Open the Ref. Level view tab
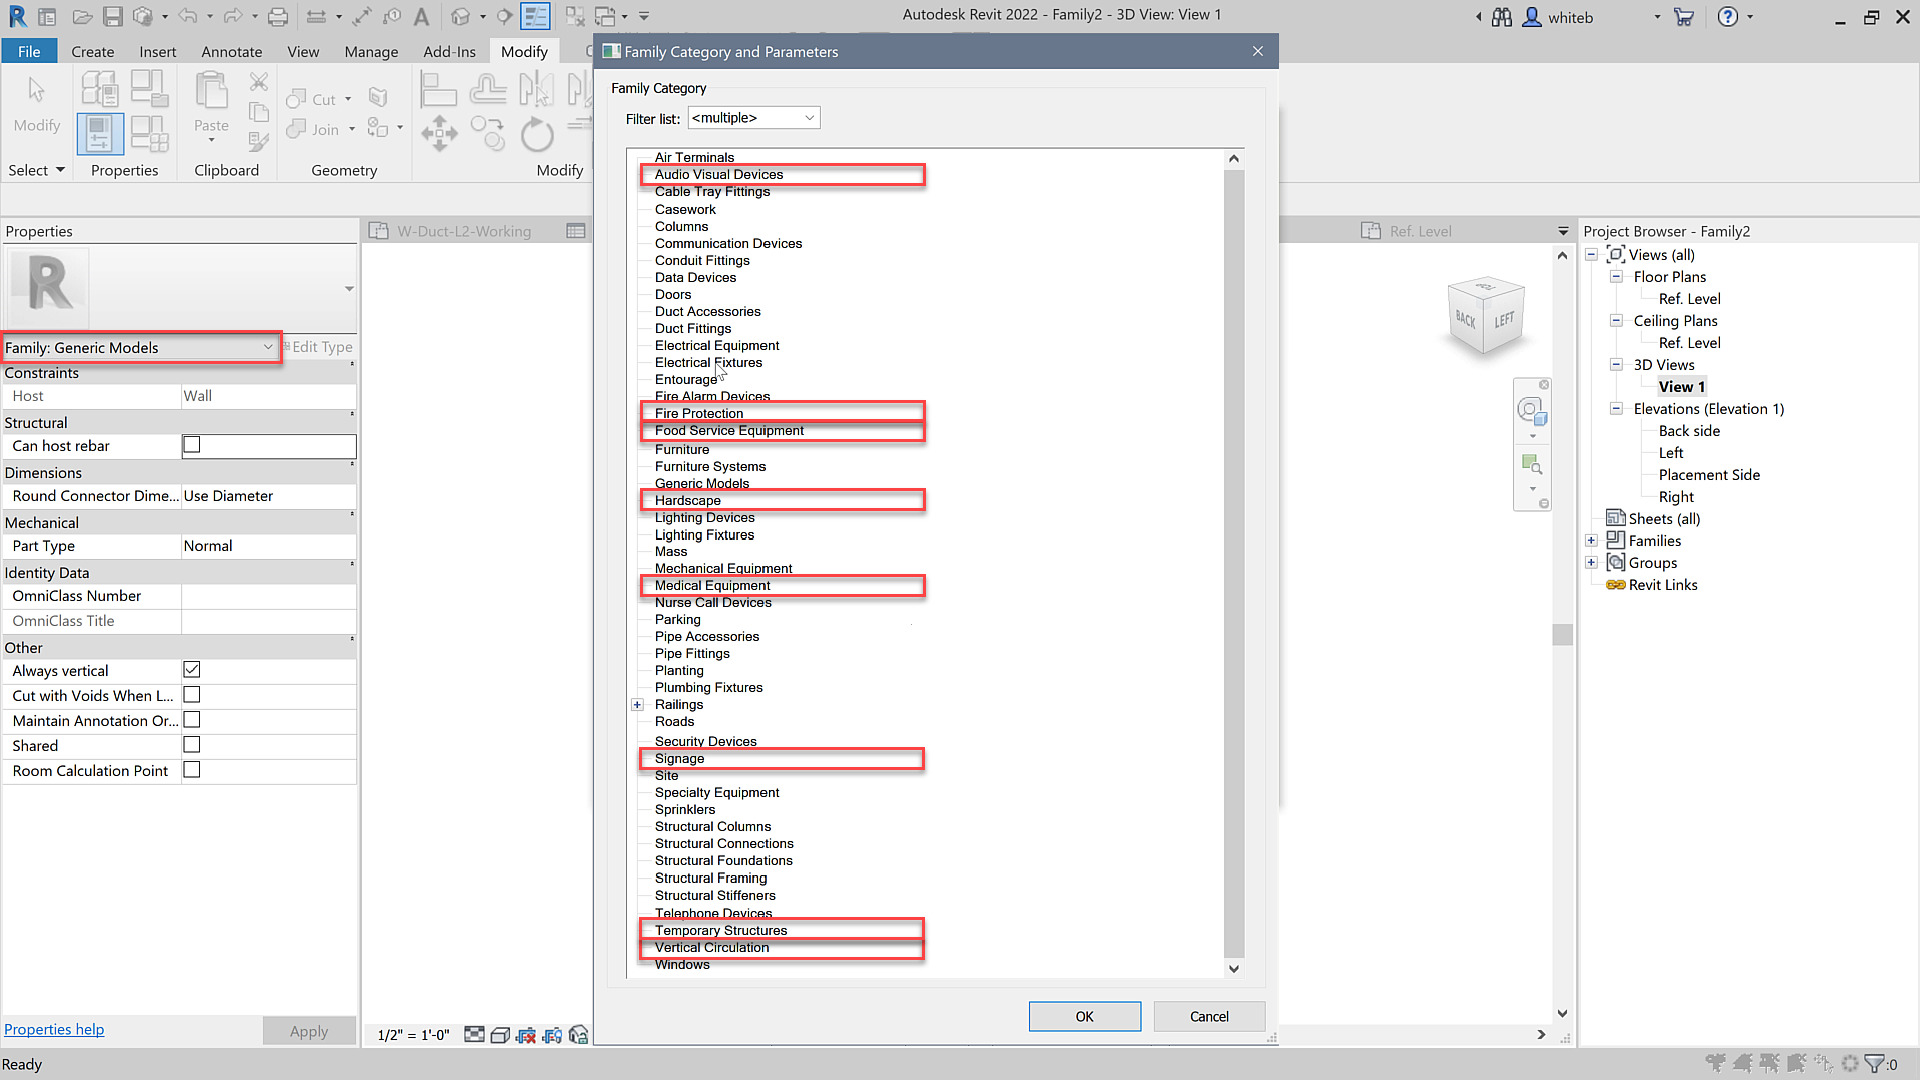Image resolution: width=1920 pixels, height=1080 pixels. (x=1420, y=231)
